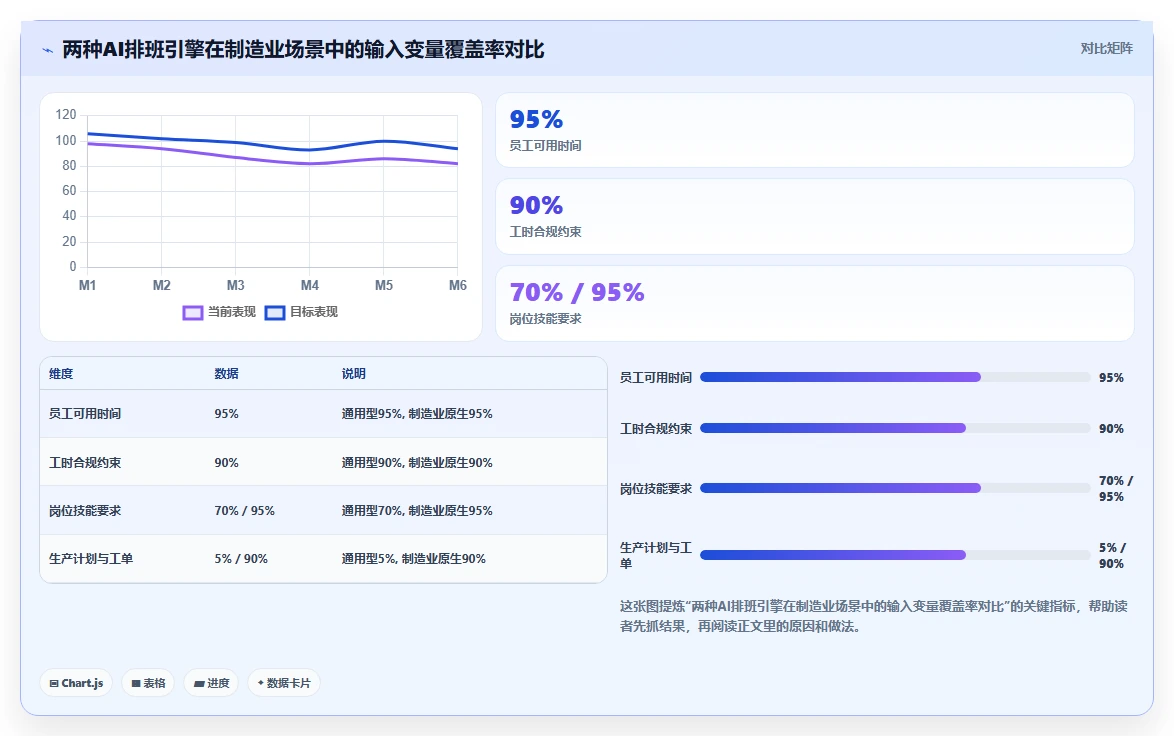Click the table's 95% data cell
1174x736 pixels.
point(226,414)
